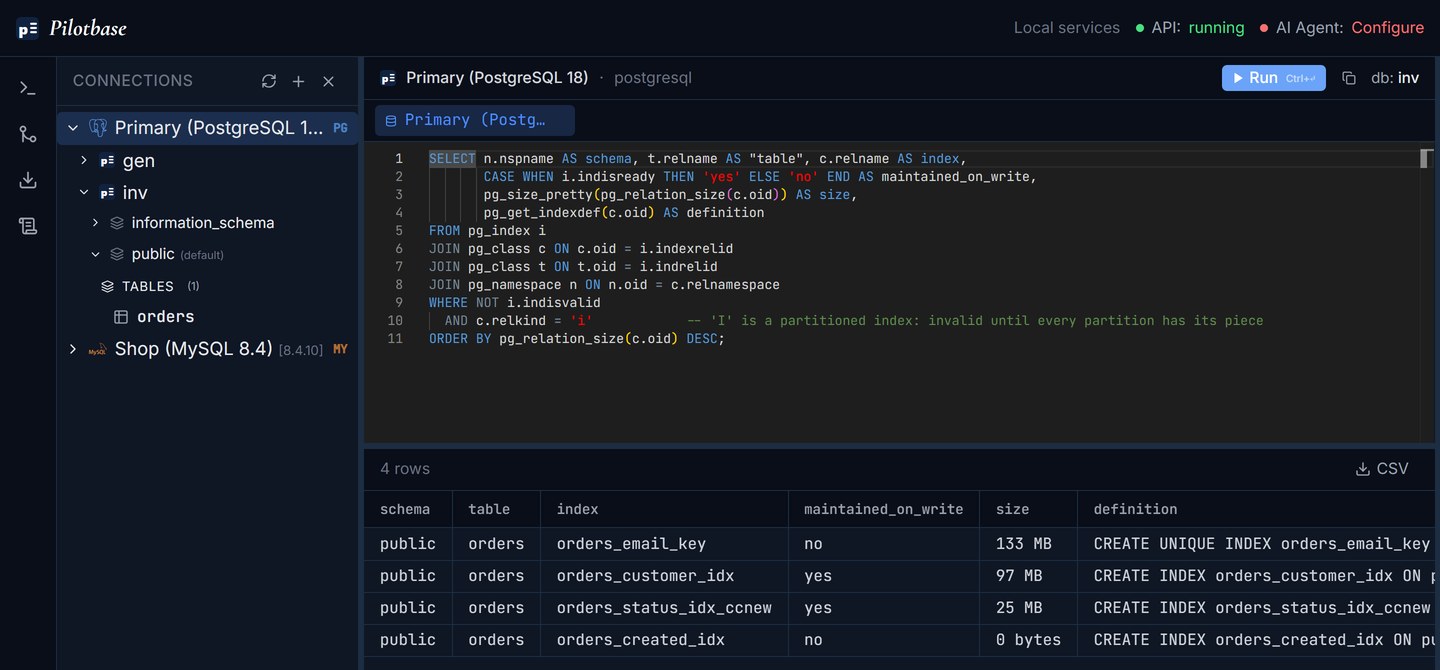Screen dimensions: 1440x670
Task: Sort by the schema column header
Action: [x=405, y=509]
